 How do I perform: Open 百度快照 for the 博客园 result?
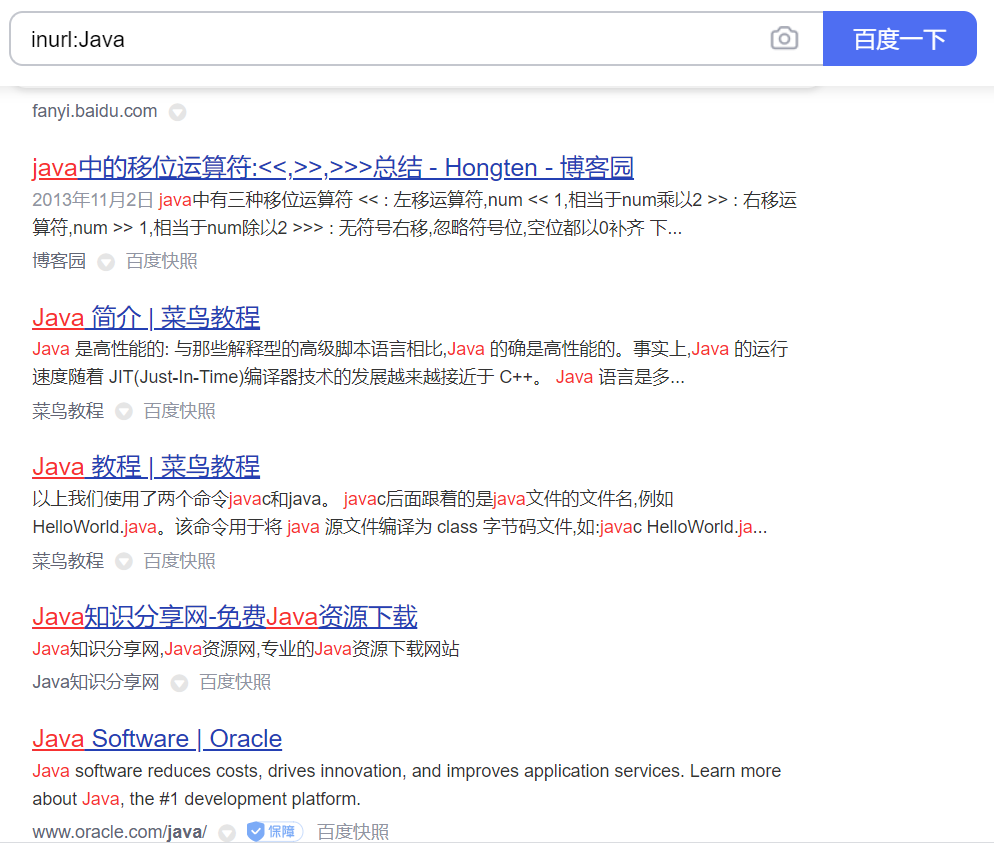point(162,261)
